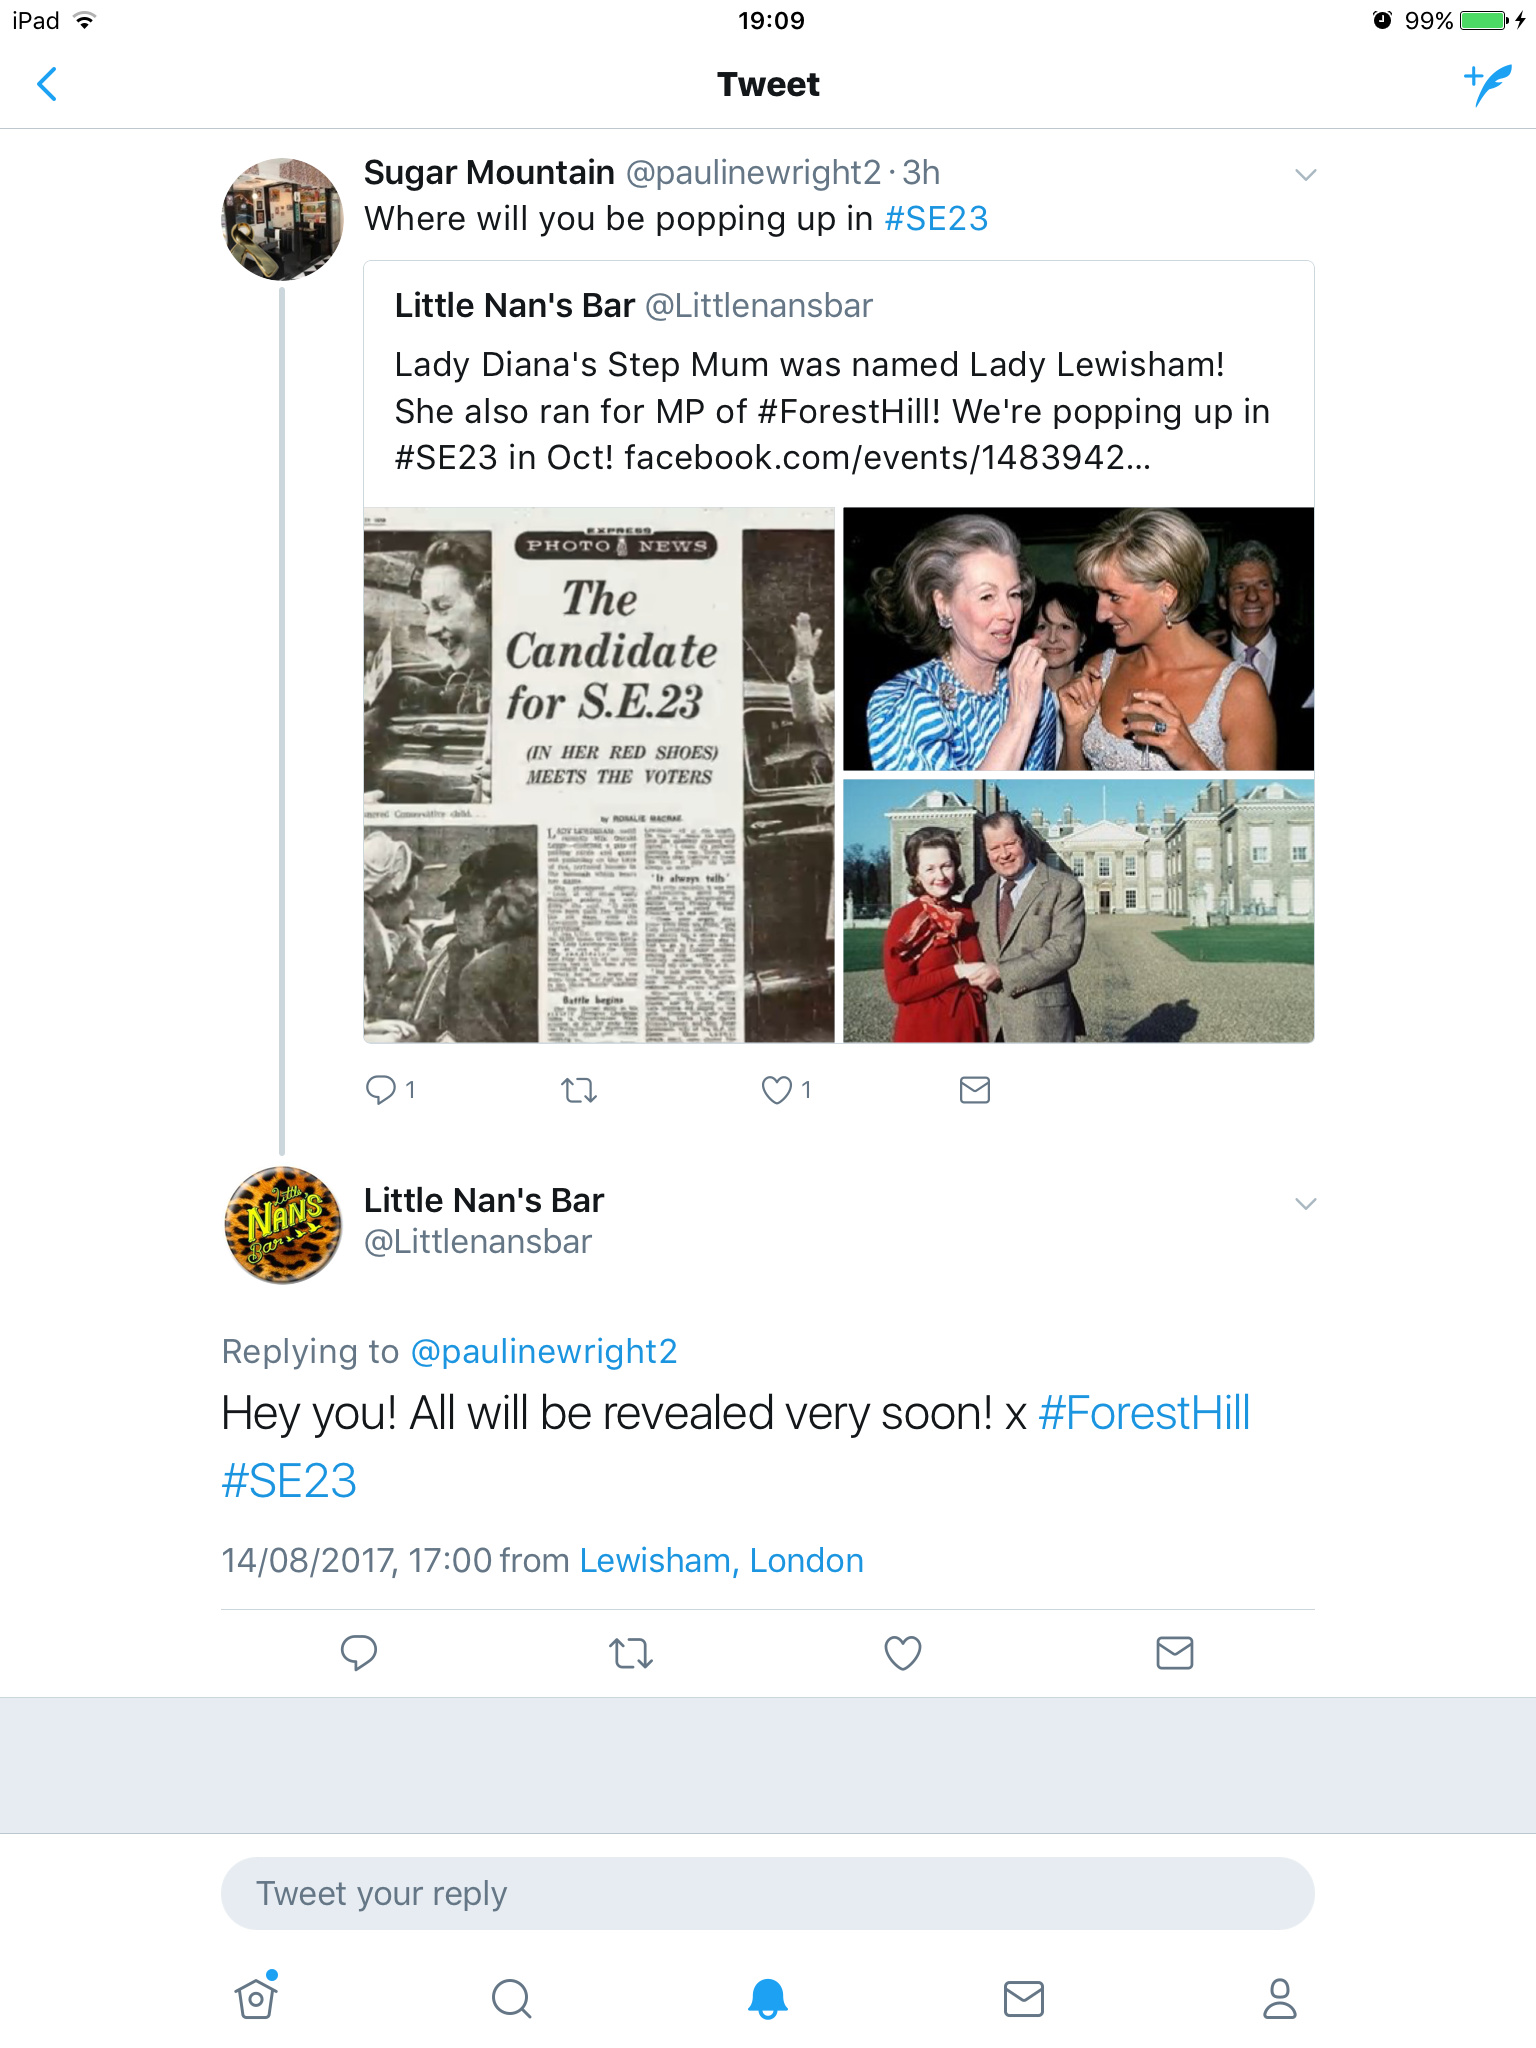Send Little Nan's Bar tweet via direct message
Screen dimensions: 1536x2048
(1175, 1653)
